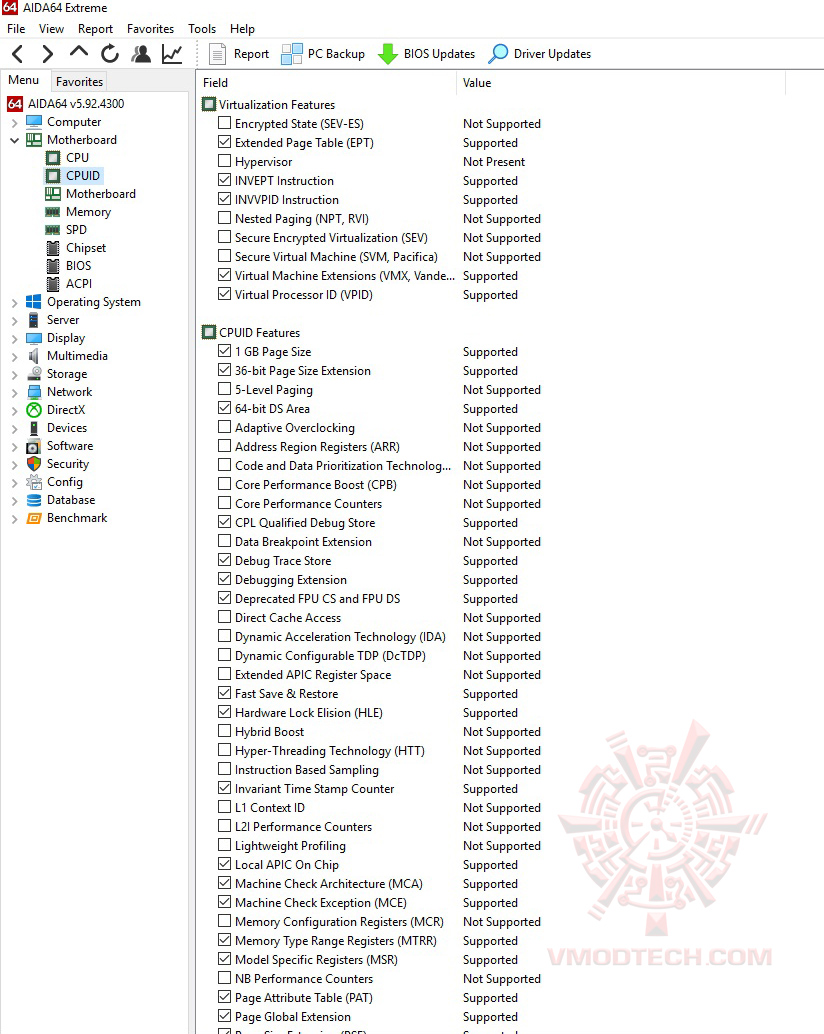Viewport: 824px width, 1034px height.
Task: Expand the Network tree node
Action: pyautogui.click(x=14, y=392)
